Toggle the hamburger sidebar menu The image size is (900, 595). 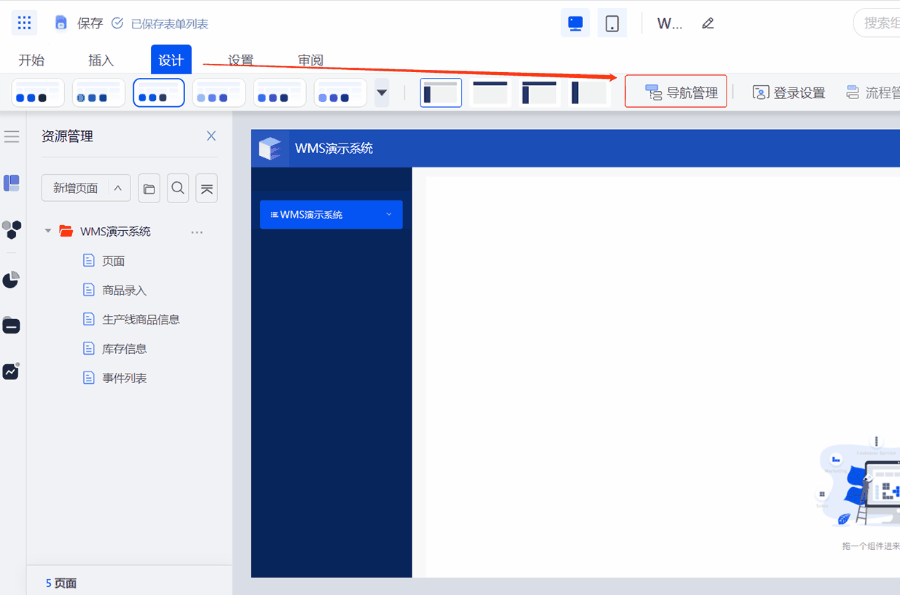point(12,136)
